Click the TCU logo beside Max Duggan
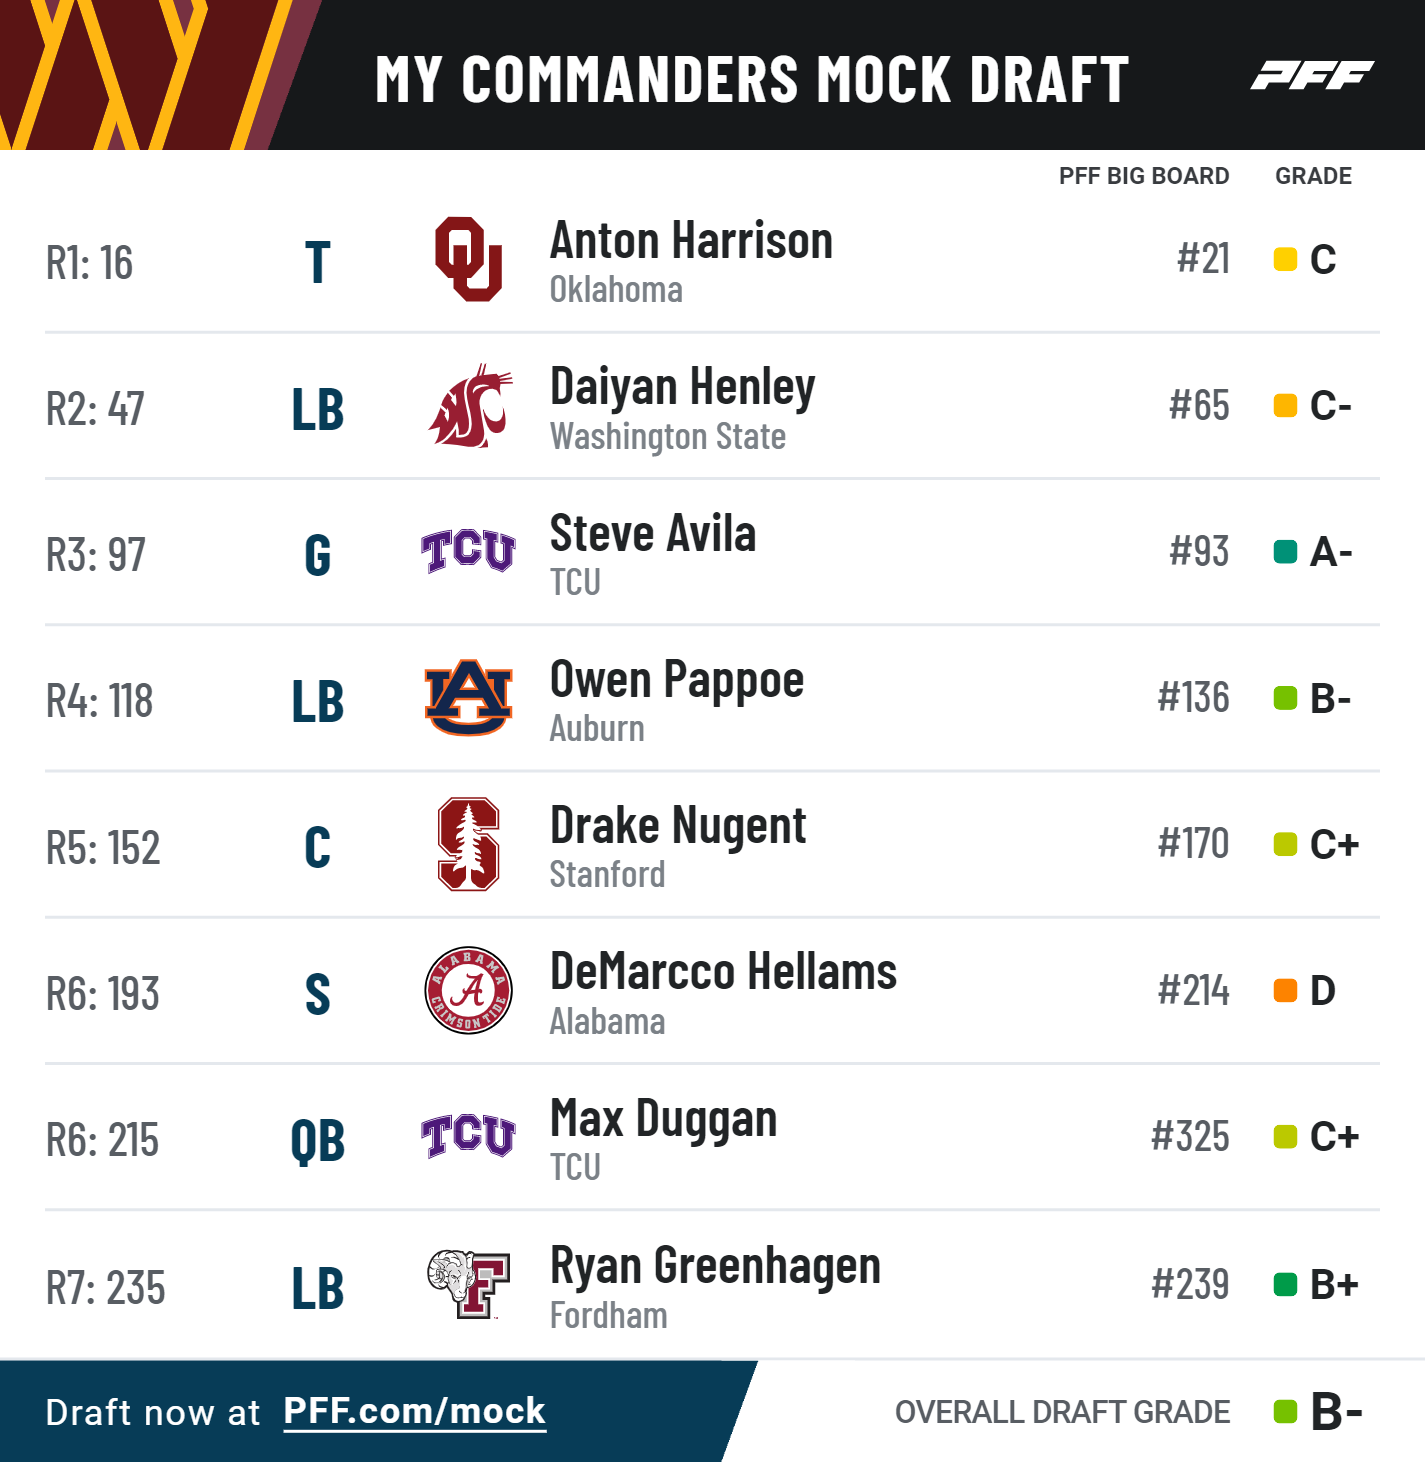 coord(468,1136)
